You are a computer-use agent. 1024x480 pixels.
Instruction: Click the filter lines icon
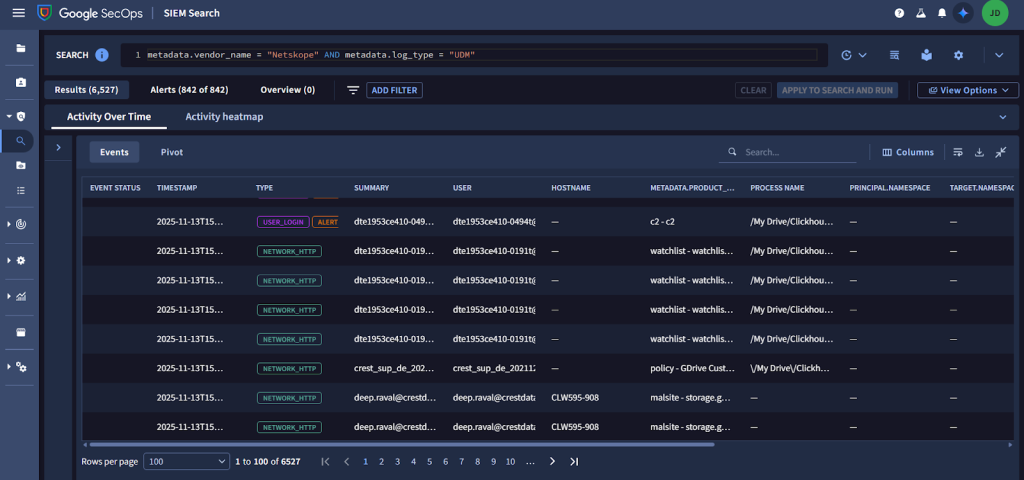[x=353, y=90]
